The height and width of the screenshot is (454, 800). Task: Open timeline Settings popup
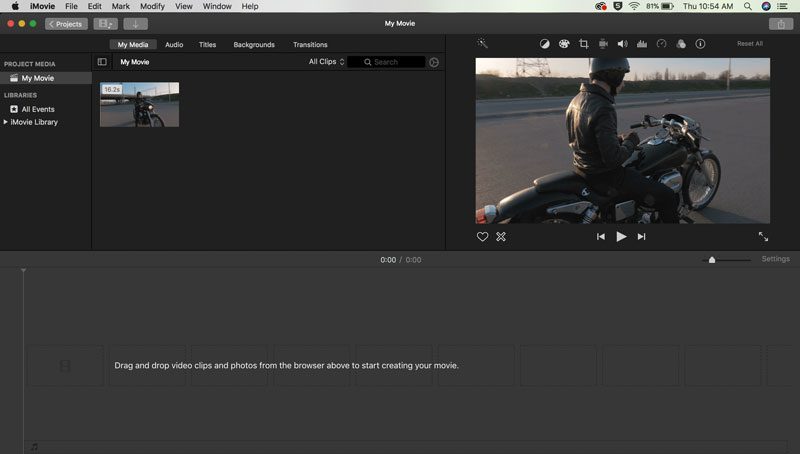[776, 259]
